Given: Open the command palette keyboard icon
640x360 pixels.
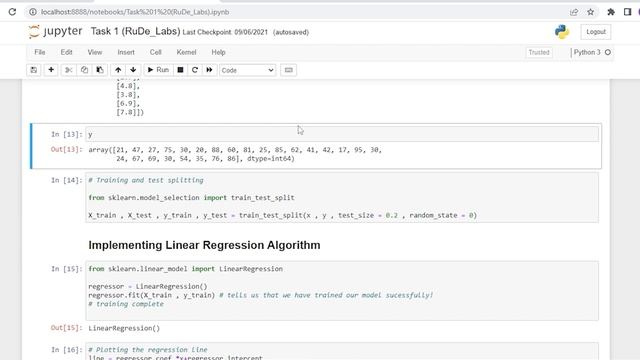Looking at the screenshot, I should click(x=289, y=70).
